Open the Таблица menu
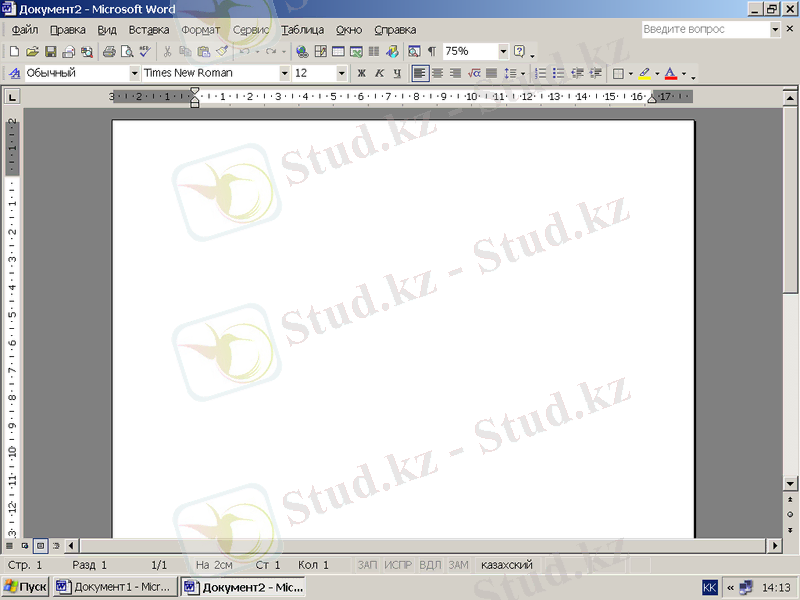 click(303, 30)
